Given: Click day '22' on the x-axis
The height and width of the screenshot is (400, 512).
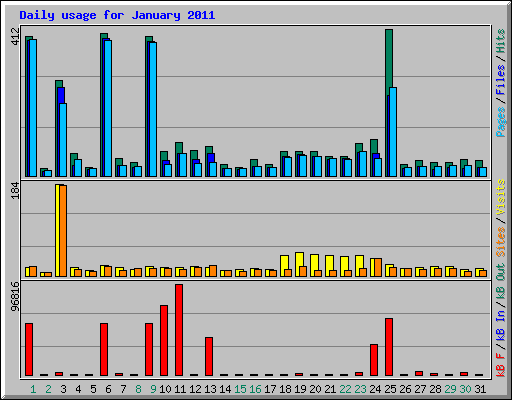Looking at the screenshot, I should tap(345, 389).
